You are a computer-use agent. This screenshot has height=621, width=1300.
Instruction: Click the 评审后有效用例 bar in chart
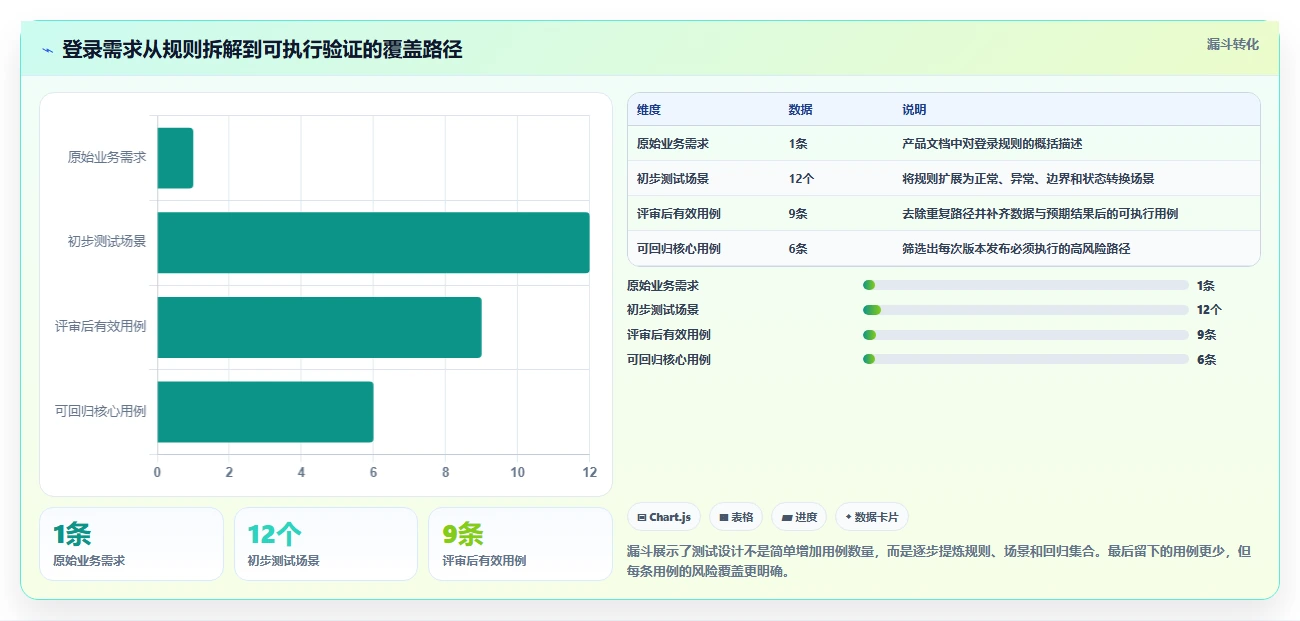tap(319, 327)
